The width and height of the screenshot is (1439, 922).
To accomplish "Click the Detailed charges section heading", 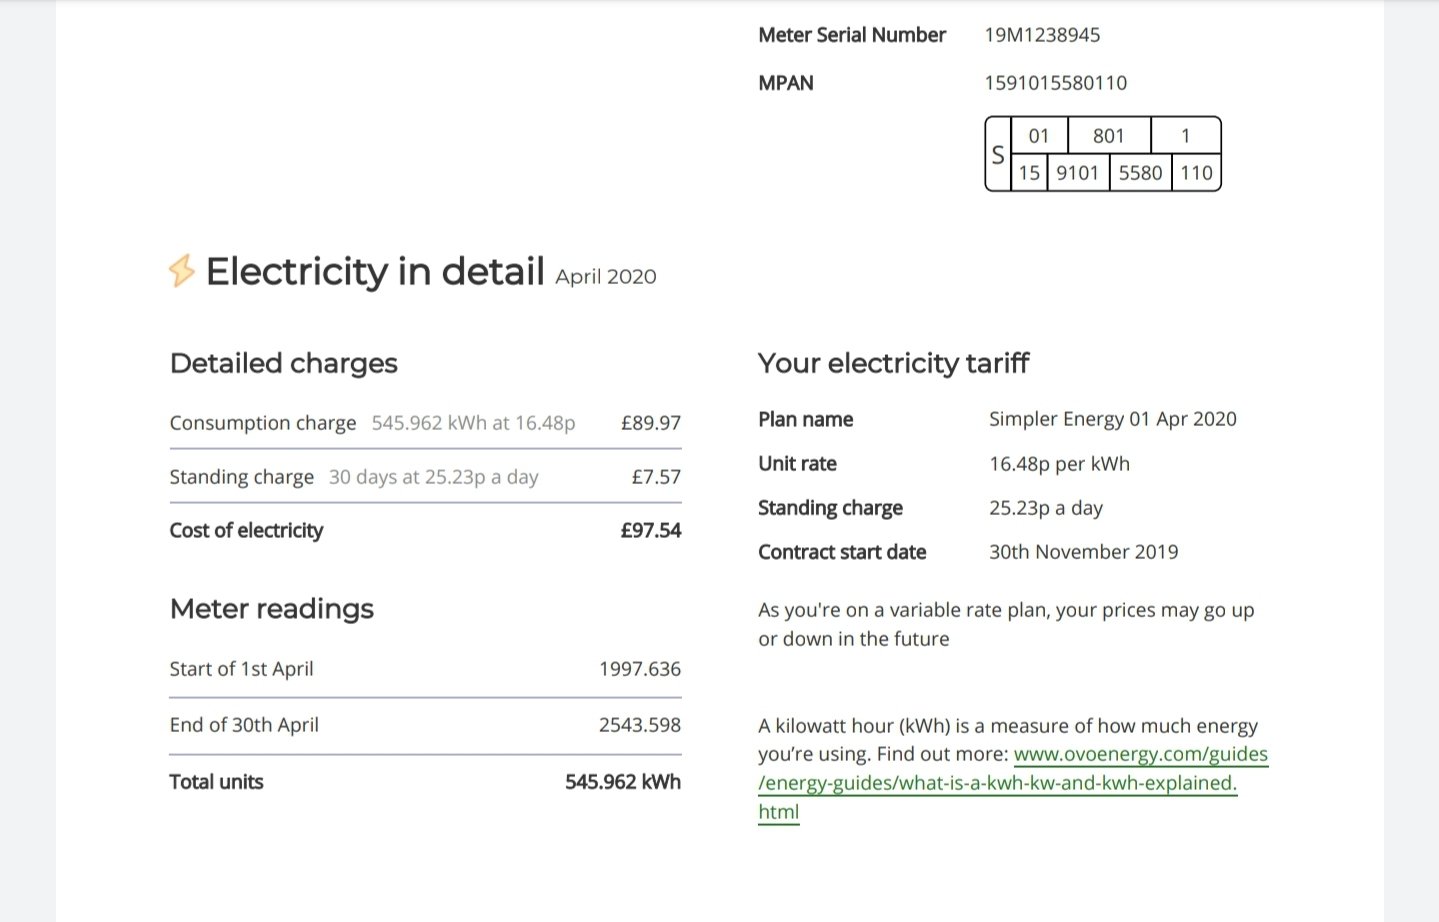I will pos(284,363).
